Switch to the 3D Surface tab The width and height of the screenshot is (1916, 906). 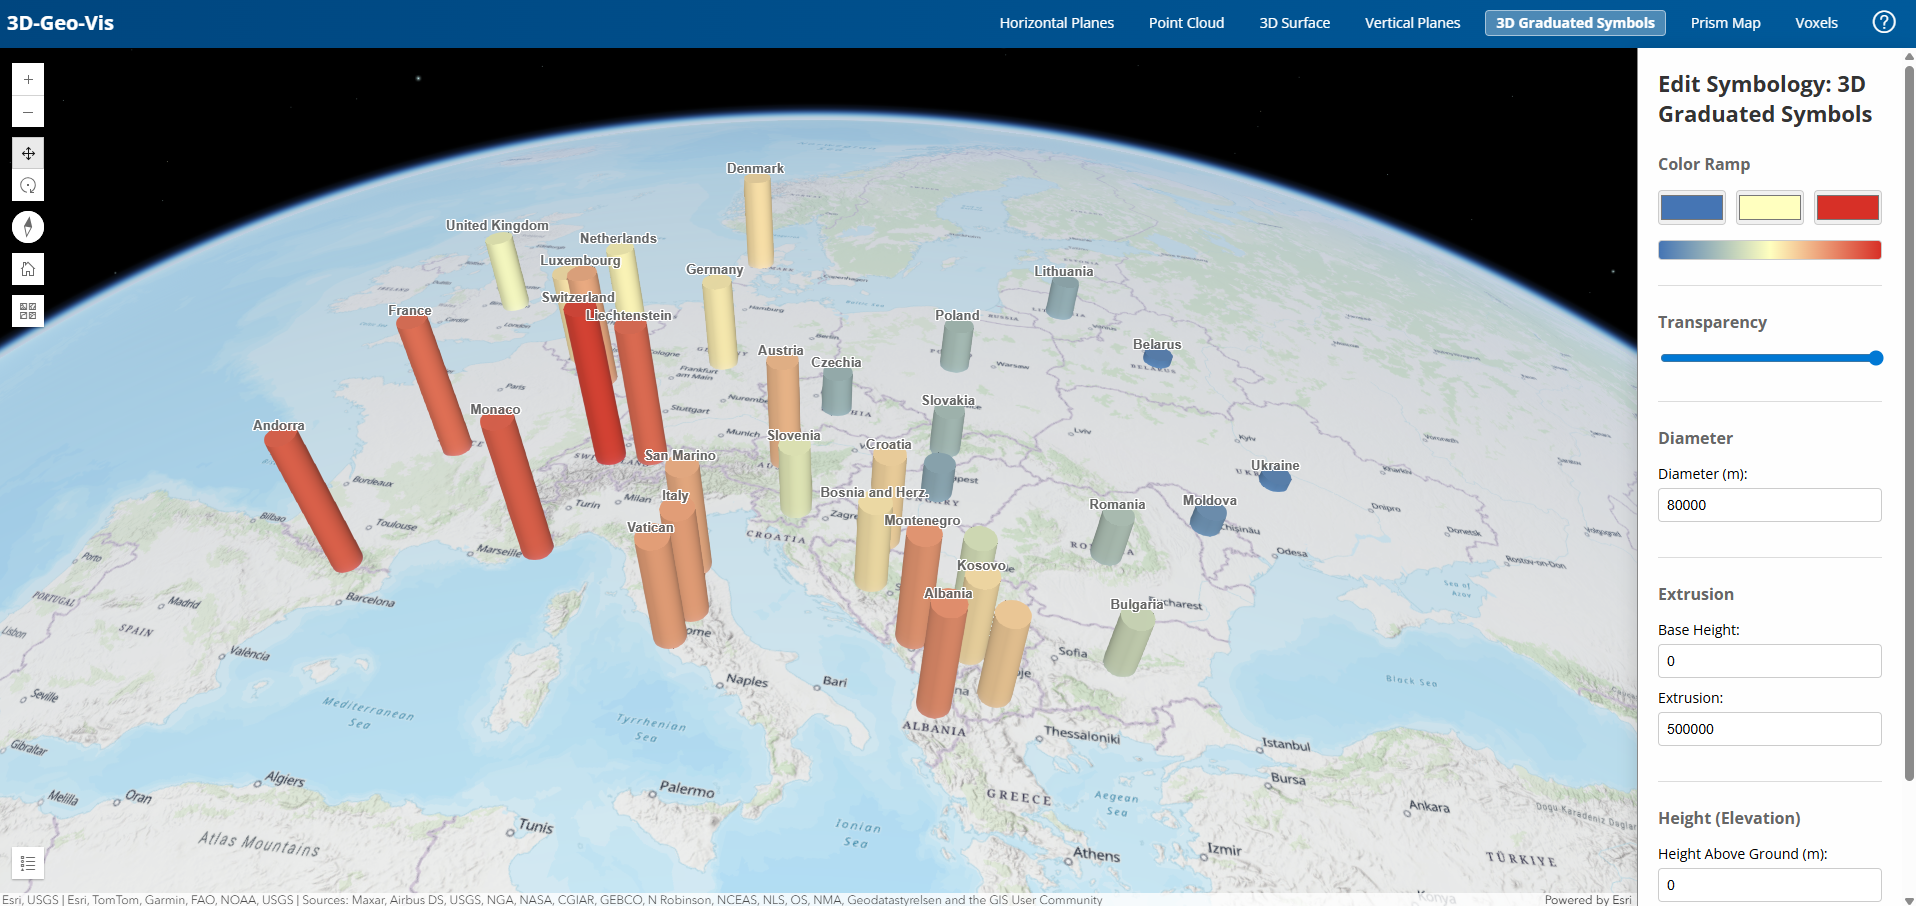coord(1294,23)
